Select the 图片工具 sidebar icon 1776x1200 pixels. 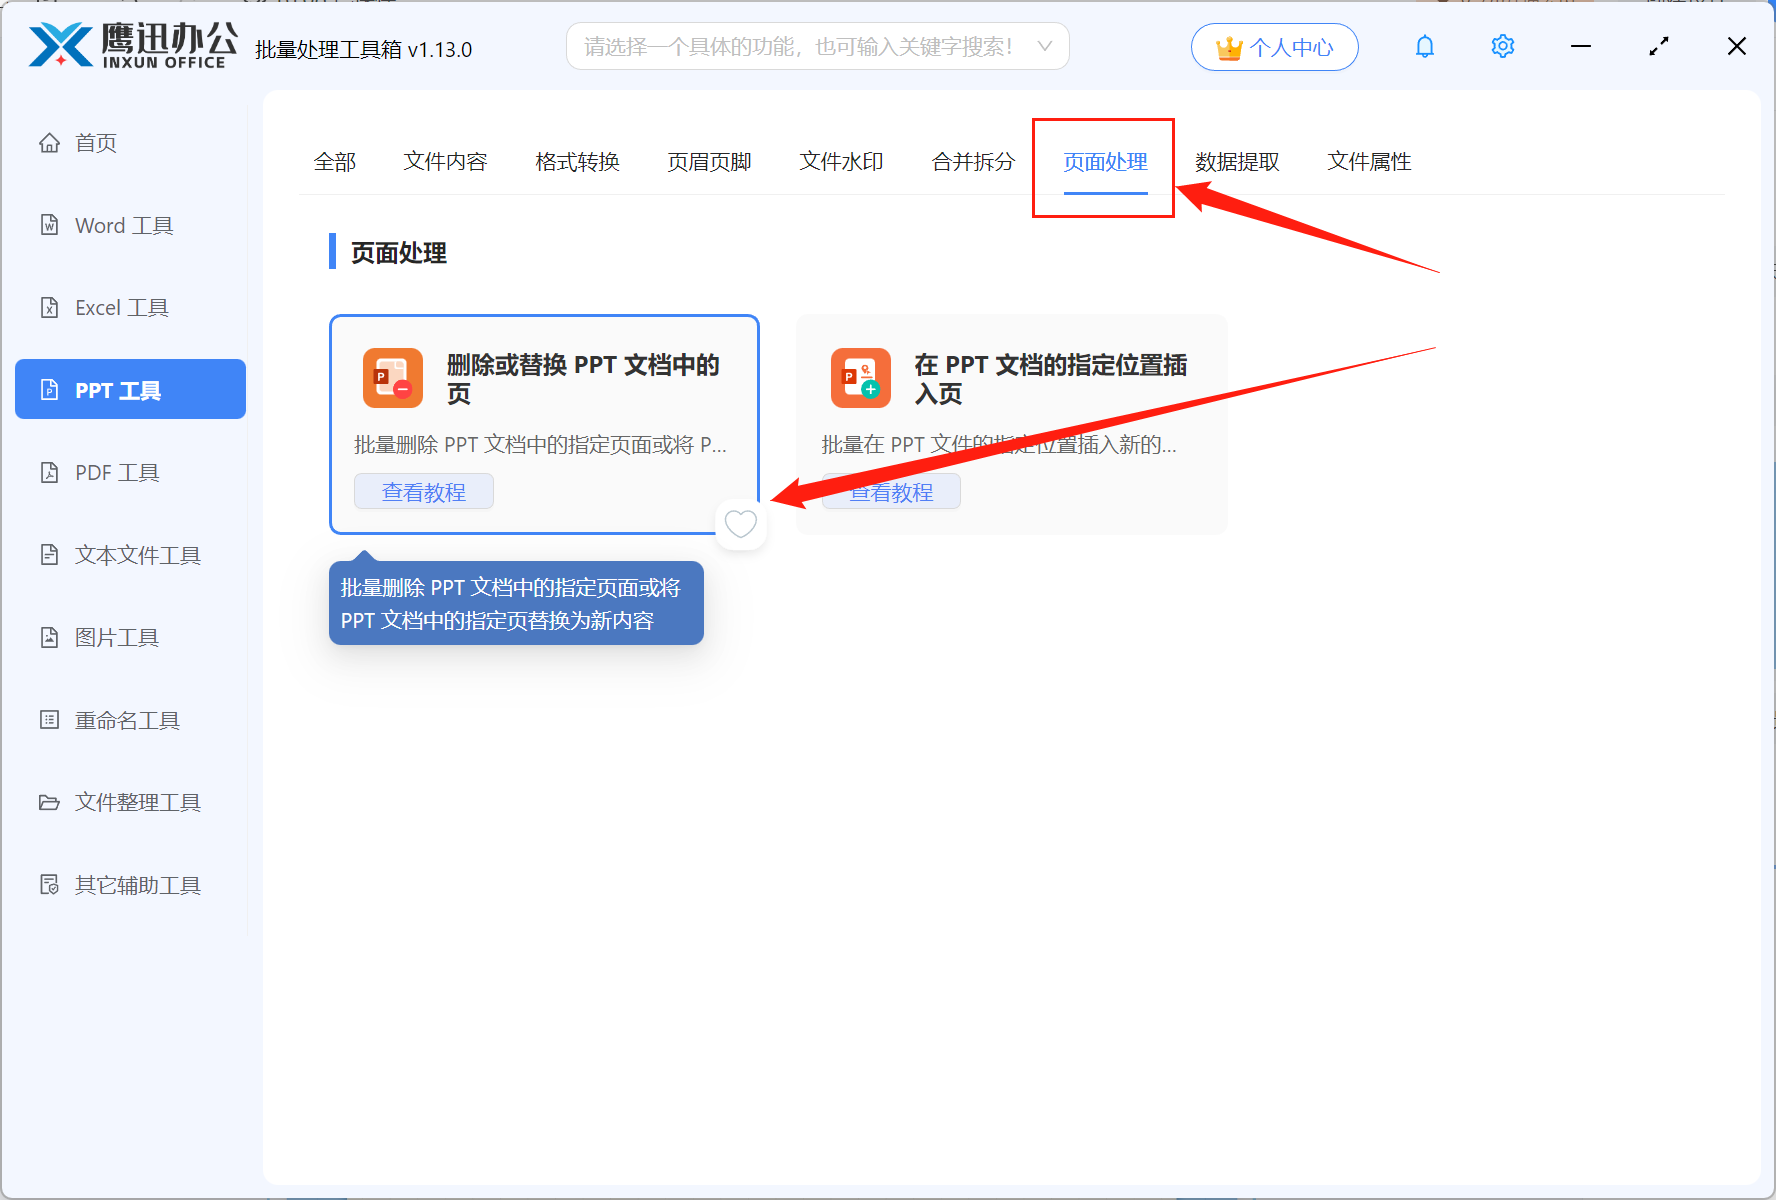[x=116, y=637]
